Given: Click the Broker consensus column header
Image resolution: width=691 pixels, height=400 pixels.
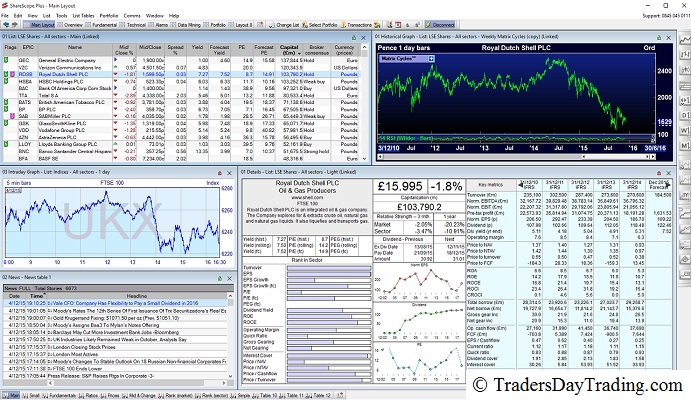Looking at the screenshot, I should coord(316,50).
